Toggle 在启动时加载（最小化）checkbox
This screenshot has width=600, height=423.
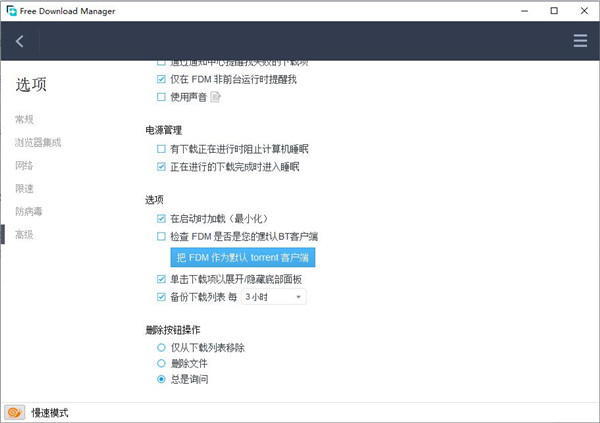(161, 219)
